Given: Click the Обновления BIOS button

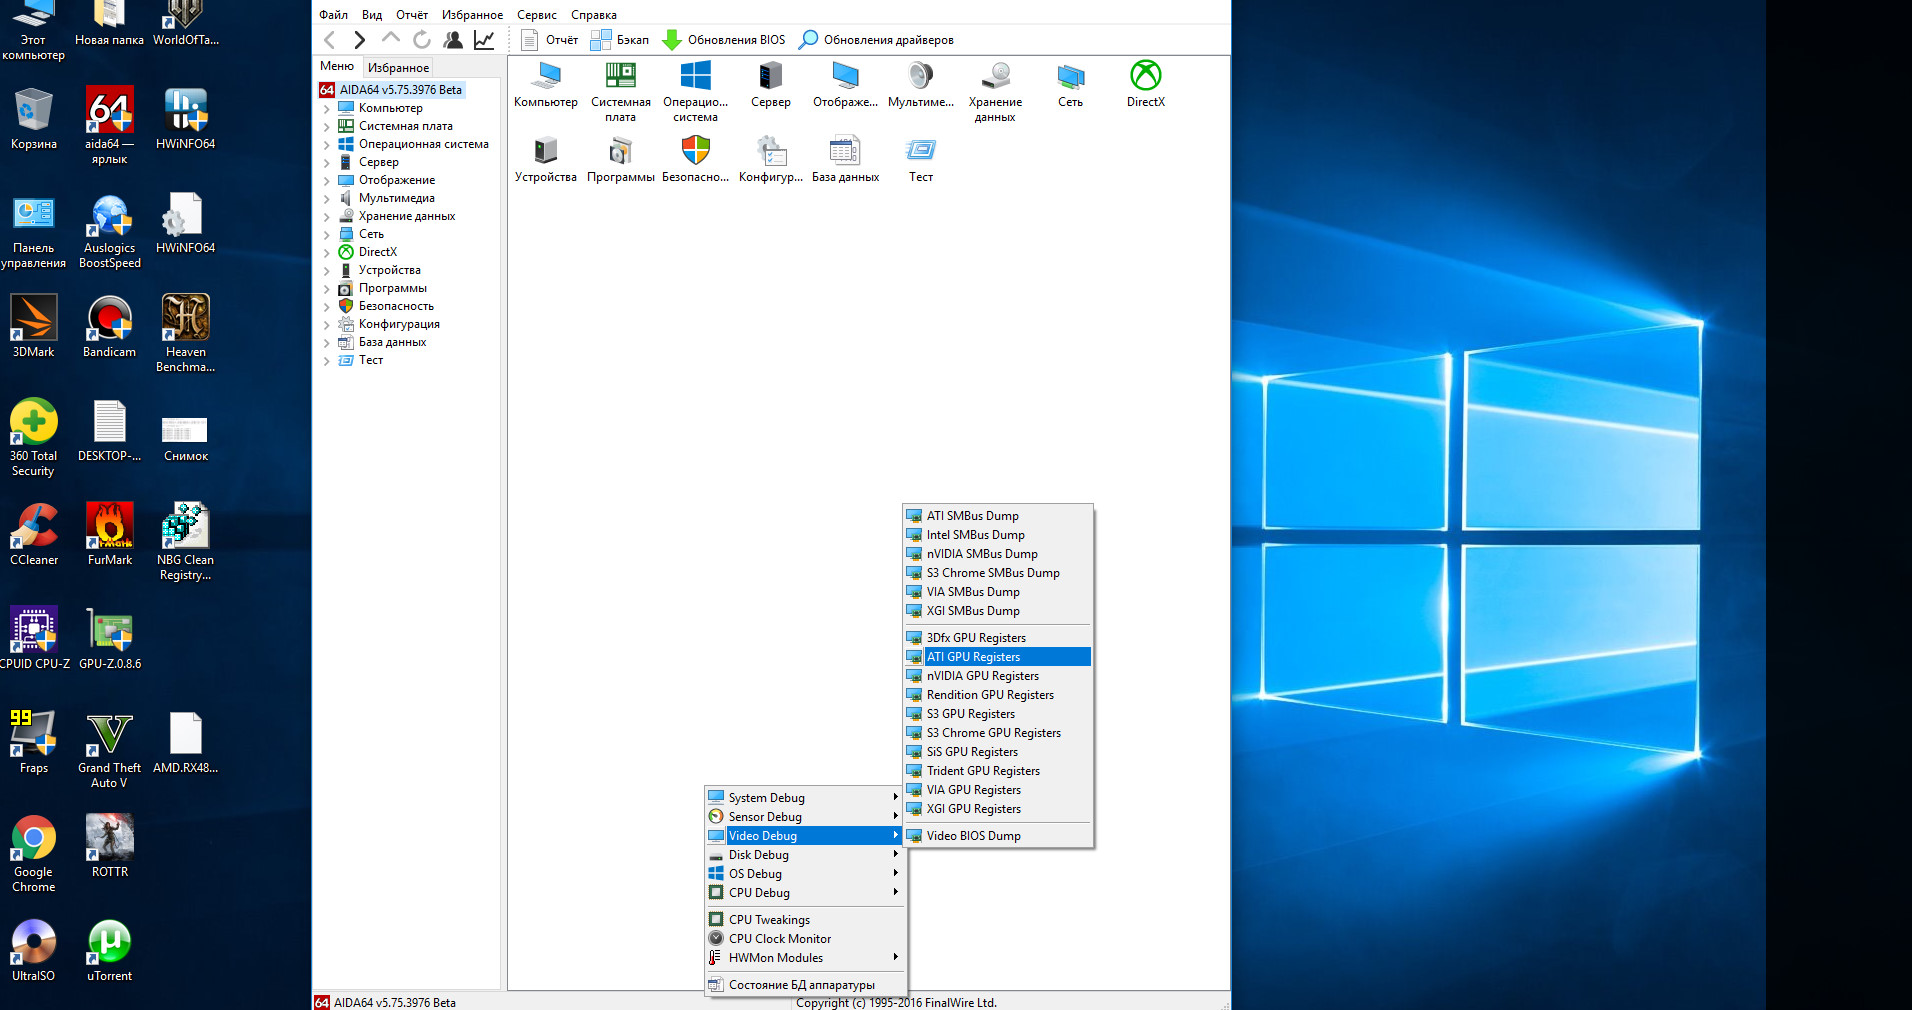Looking at the screenshot, I should pyautogui.click(x=724, y=40).
